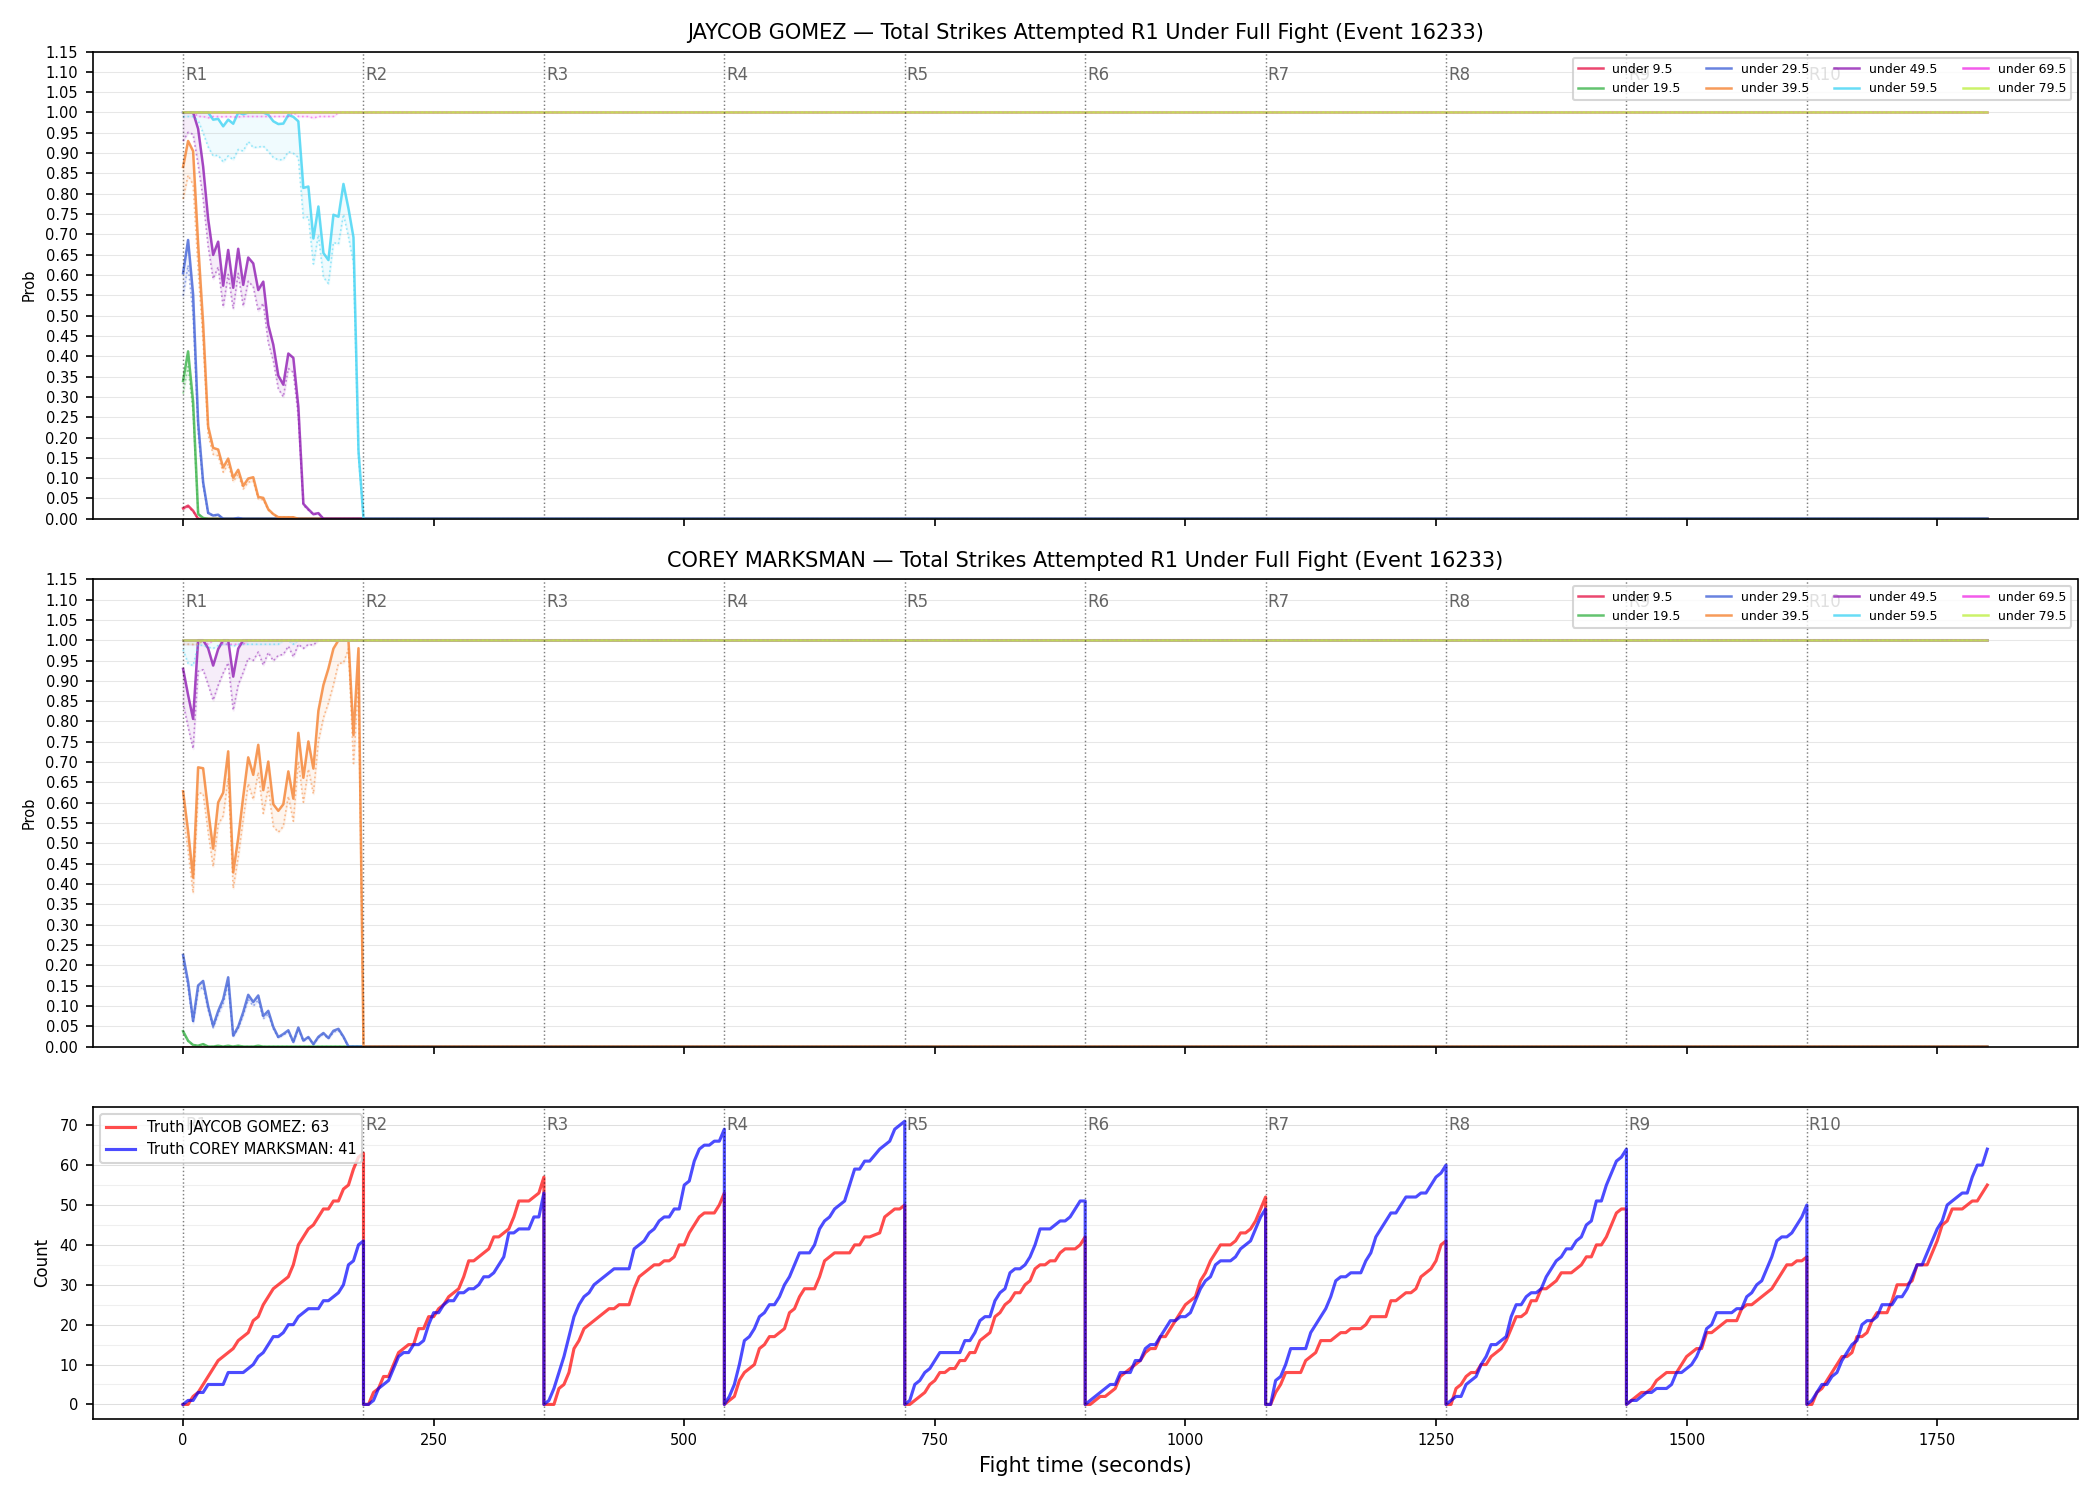Click the R8 round label in Gomez chart
The height and width of the screenshot is (1500, 2100).
(x=1459, y=74)
